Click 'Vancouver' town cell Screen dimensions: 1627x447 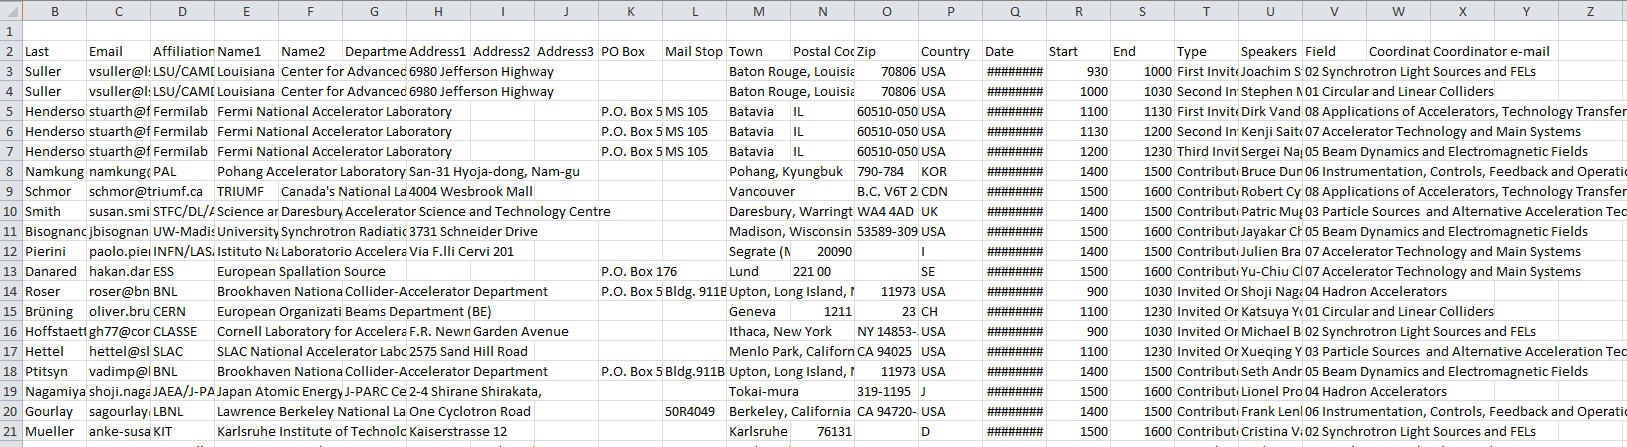(x=758, y=191)
